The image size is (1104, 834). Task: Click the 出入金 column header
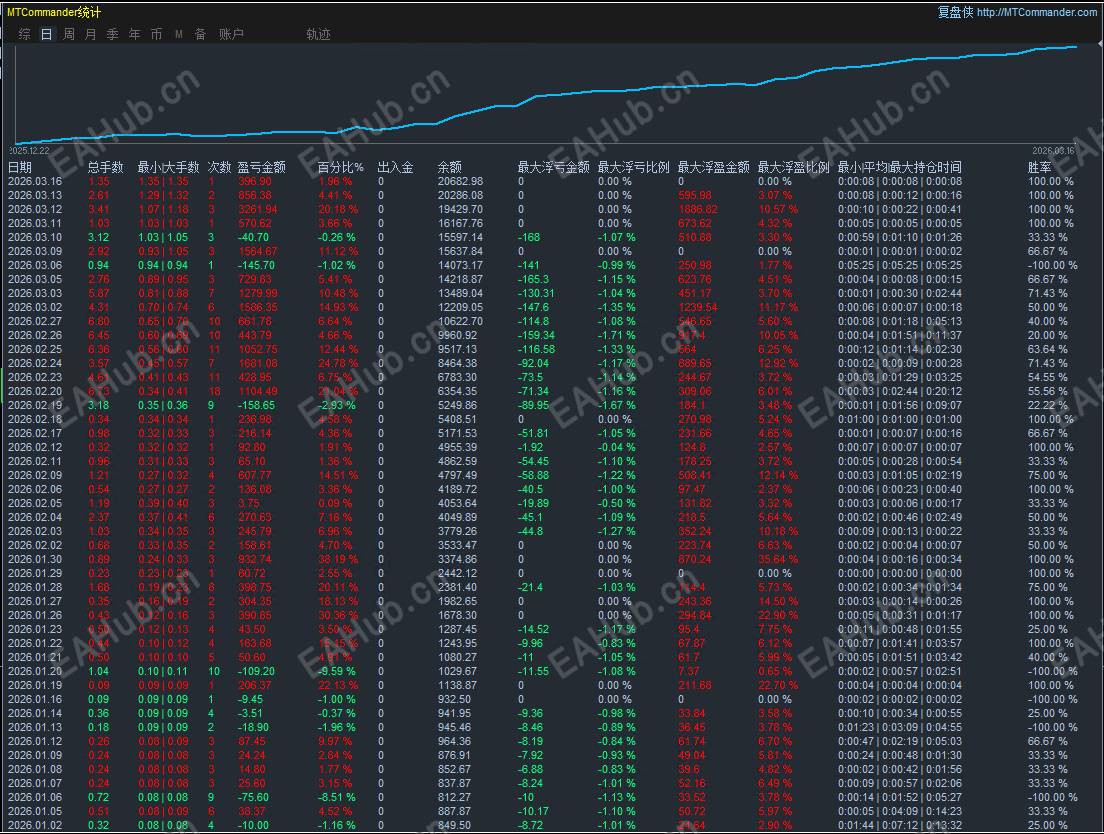[395, 167]
